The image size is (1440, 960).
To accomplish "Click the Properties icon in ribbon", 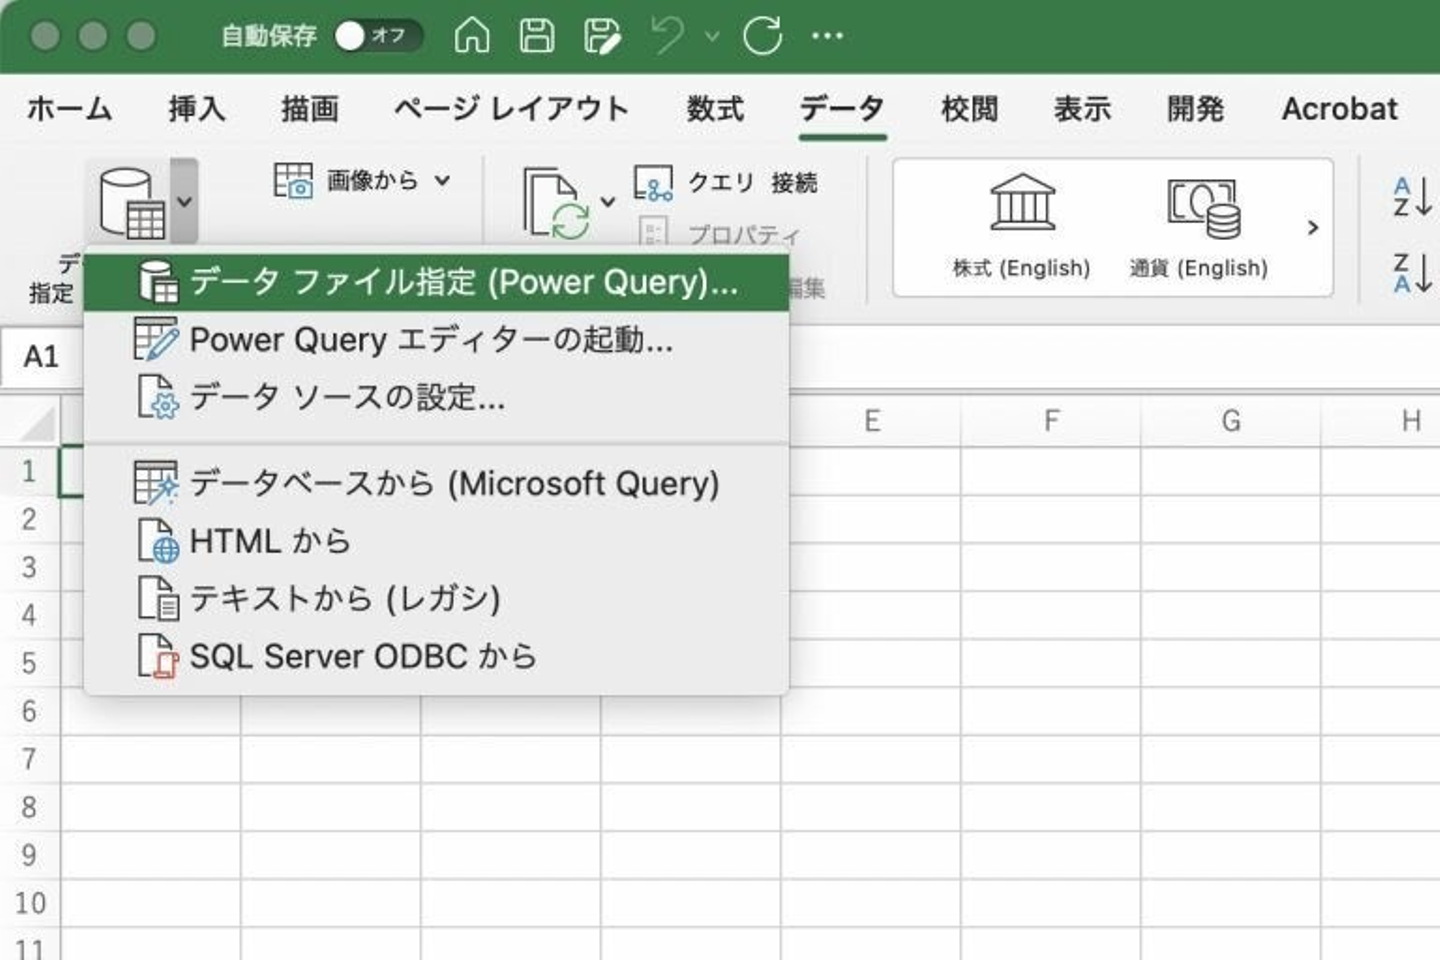I will pos(653,233).
